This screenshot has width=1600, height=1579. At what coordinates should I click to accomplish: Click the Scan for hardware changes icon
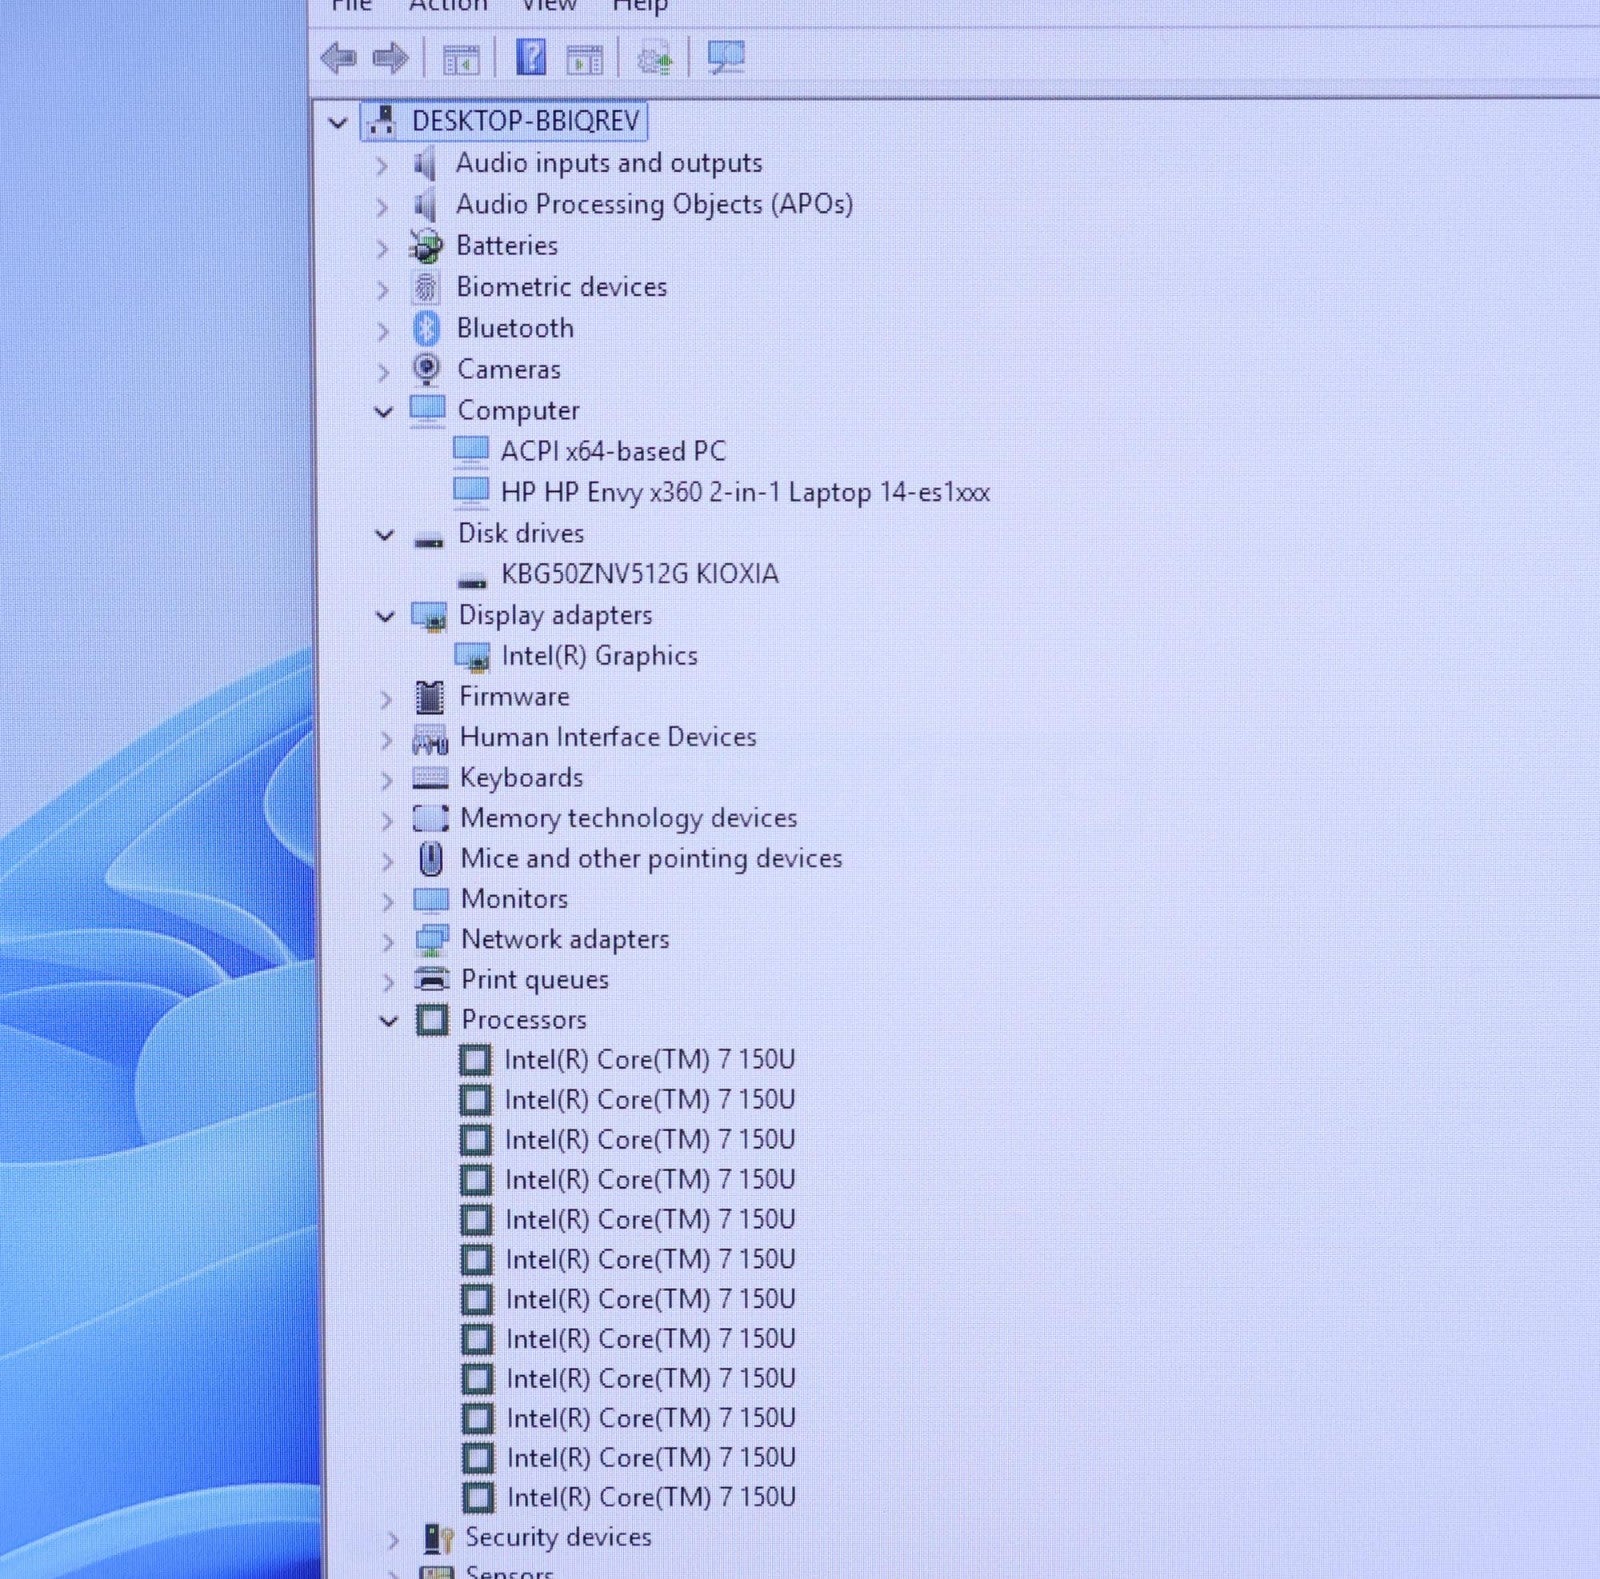tap(726, 57)
